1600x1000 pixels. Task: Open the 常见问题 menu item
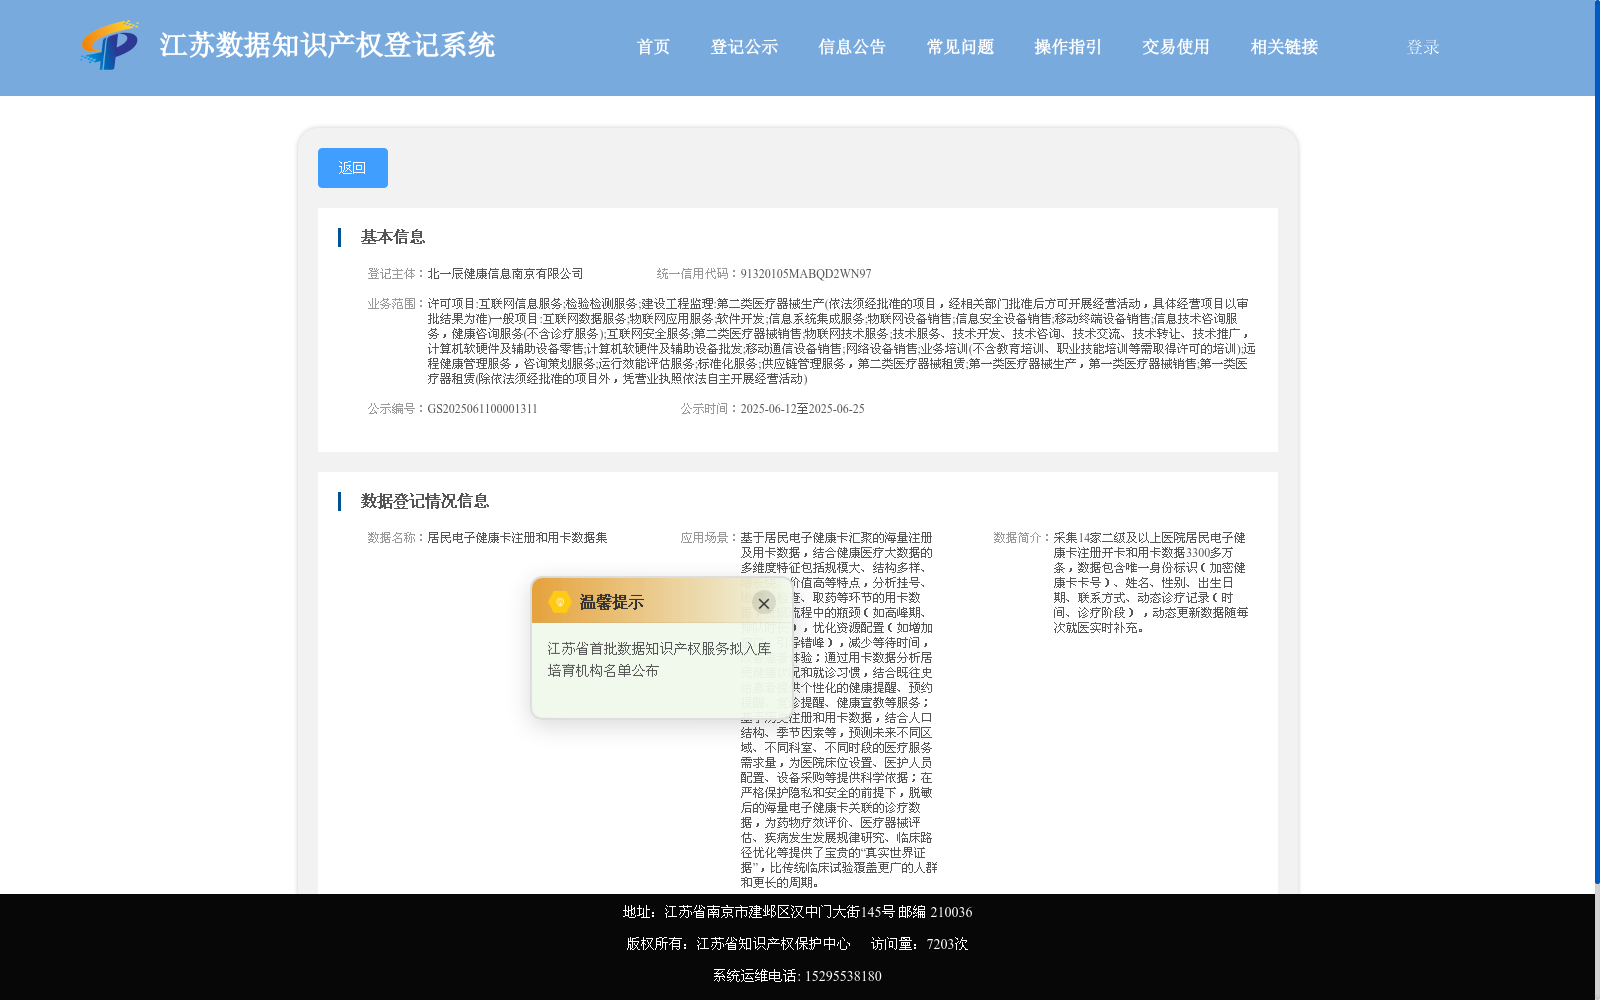[x=960, y=47]
